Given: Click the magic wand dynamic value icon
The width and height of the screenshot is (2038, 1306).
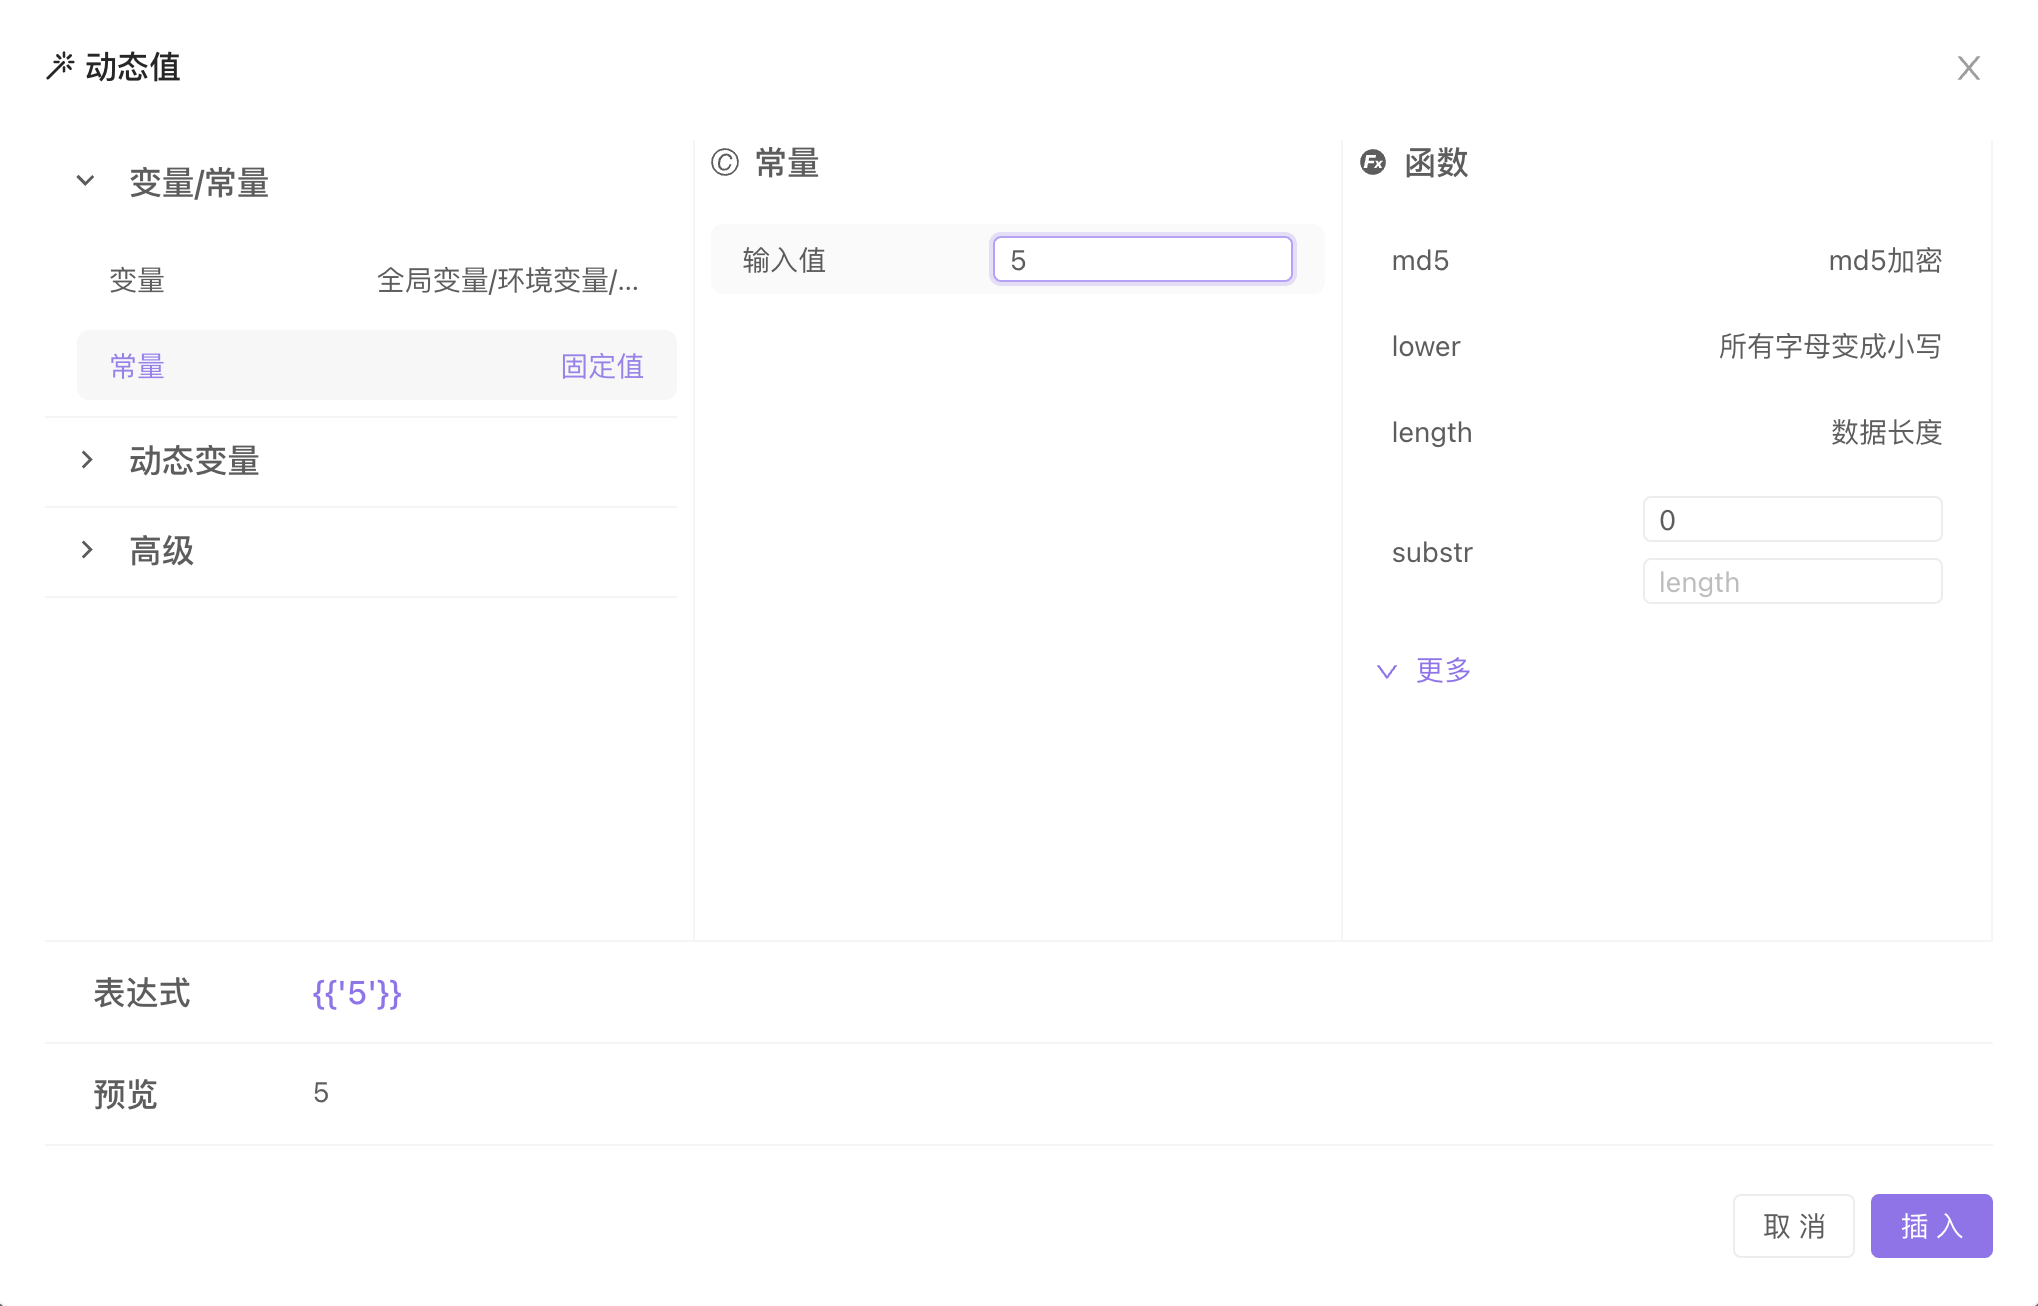Looking at the screenshot, I should point(60,66).
